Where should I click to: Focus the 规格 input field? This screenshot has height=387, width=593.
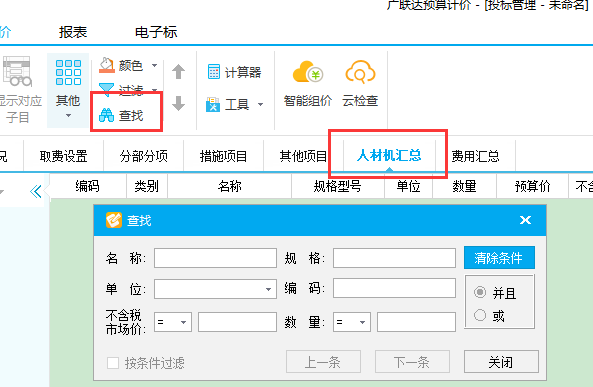[394, 258]
